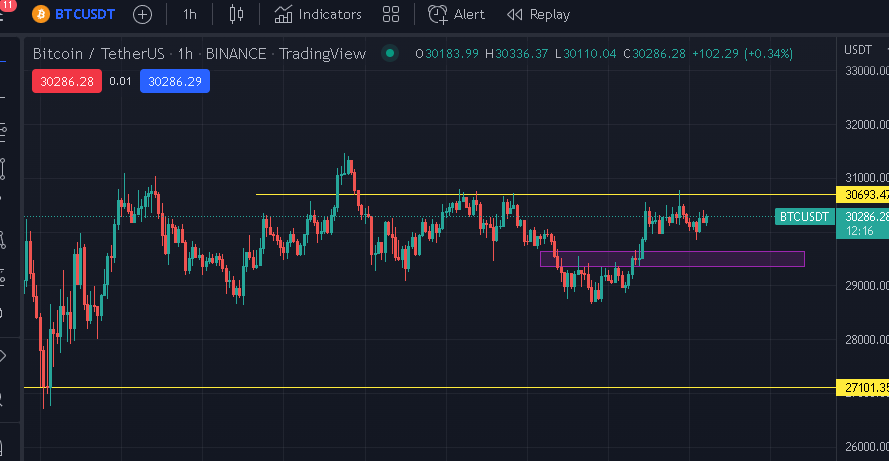This screenshot has height=461, width=889.
Task: Click the 26000.00 price scale label
Action: pyautogui.click(x=866, y=447)
